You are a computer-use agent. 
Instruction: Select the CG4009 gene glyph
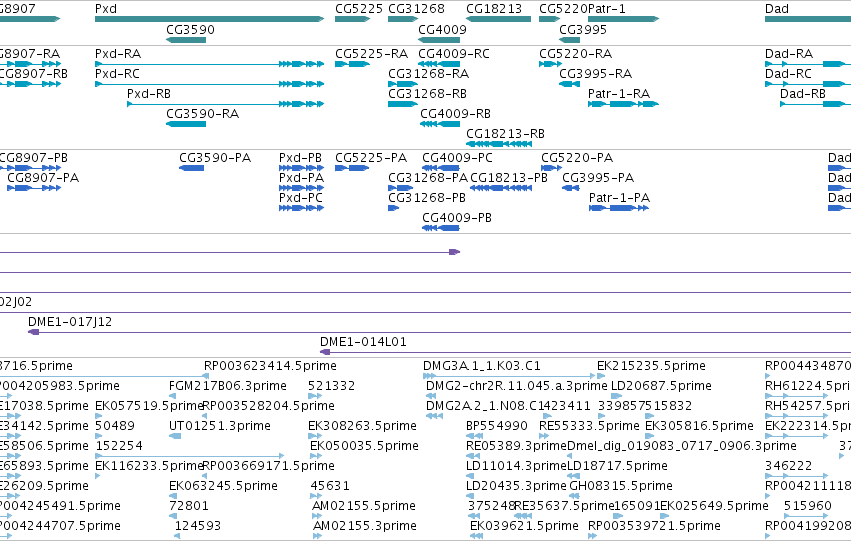coord(439,40)
